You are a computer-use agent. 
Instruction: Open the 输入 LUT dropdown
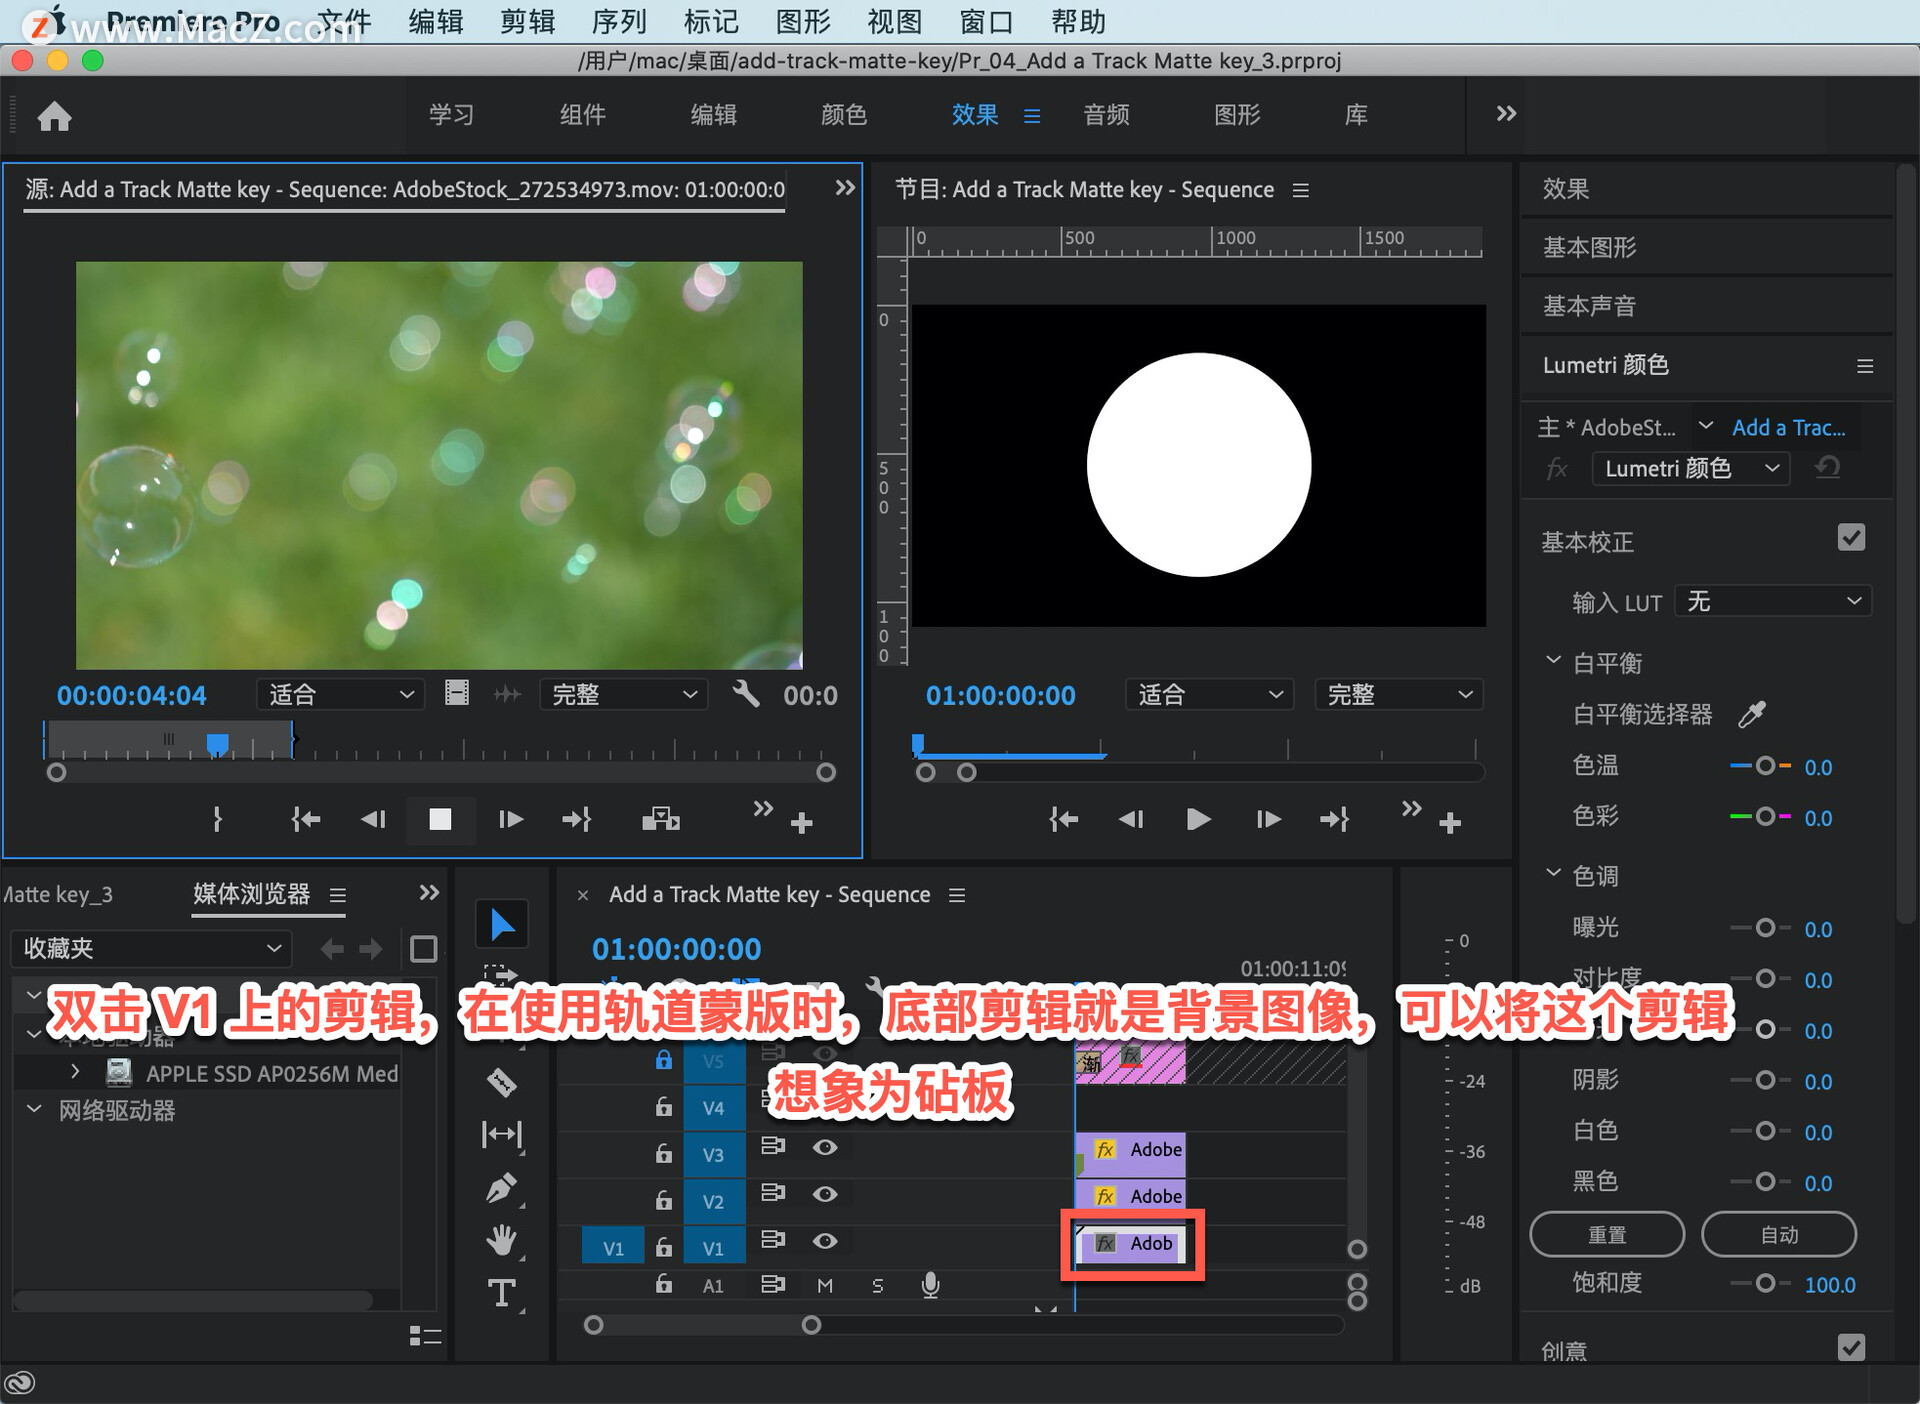point(1772,601)
